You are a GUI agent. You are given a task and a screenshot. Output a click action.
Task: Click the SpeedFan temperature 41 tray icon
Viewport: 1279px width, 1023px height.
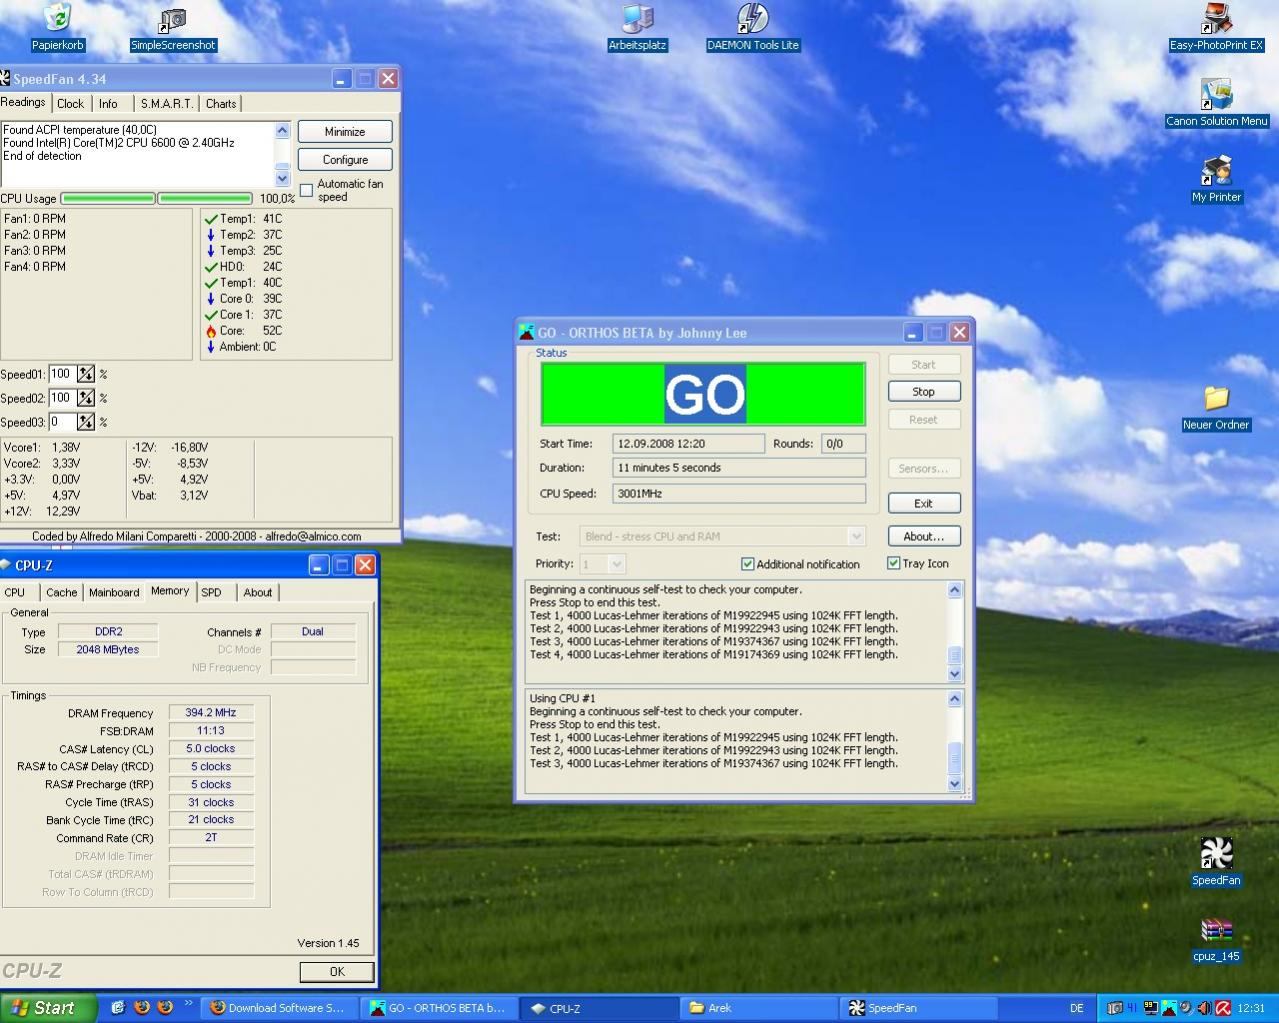point(1133,1008)
